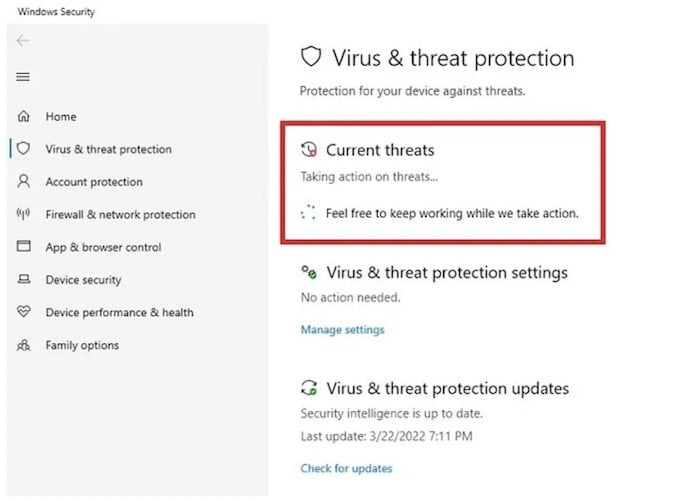Go to Home in sidebar
The image size is (700, 501).
click(61, 117)
